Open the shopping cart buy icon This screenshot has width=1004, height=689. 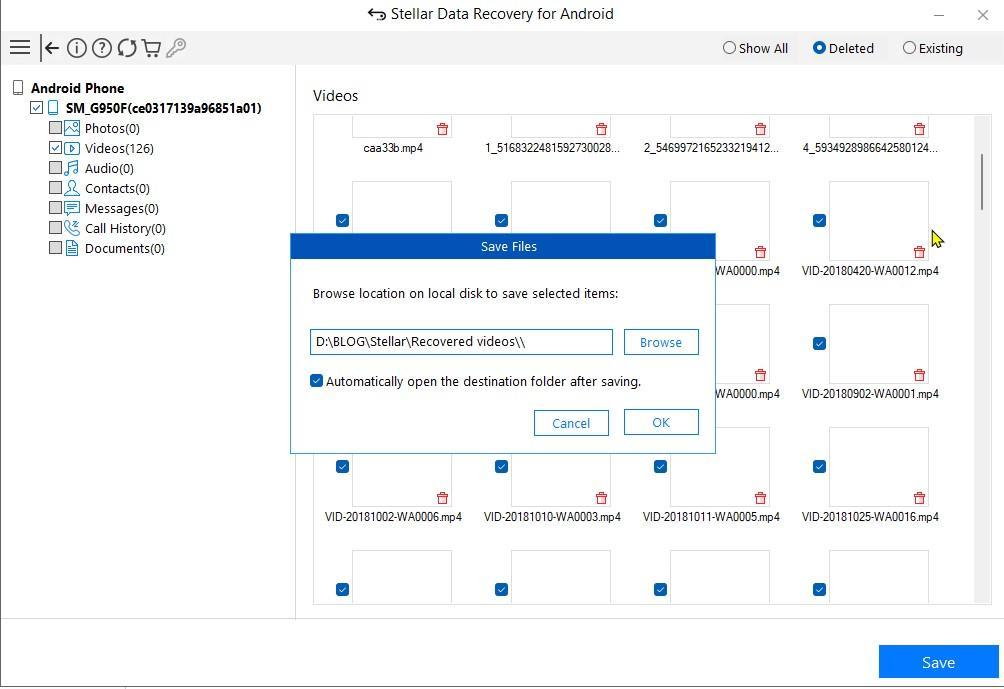(x=151, y=48)
